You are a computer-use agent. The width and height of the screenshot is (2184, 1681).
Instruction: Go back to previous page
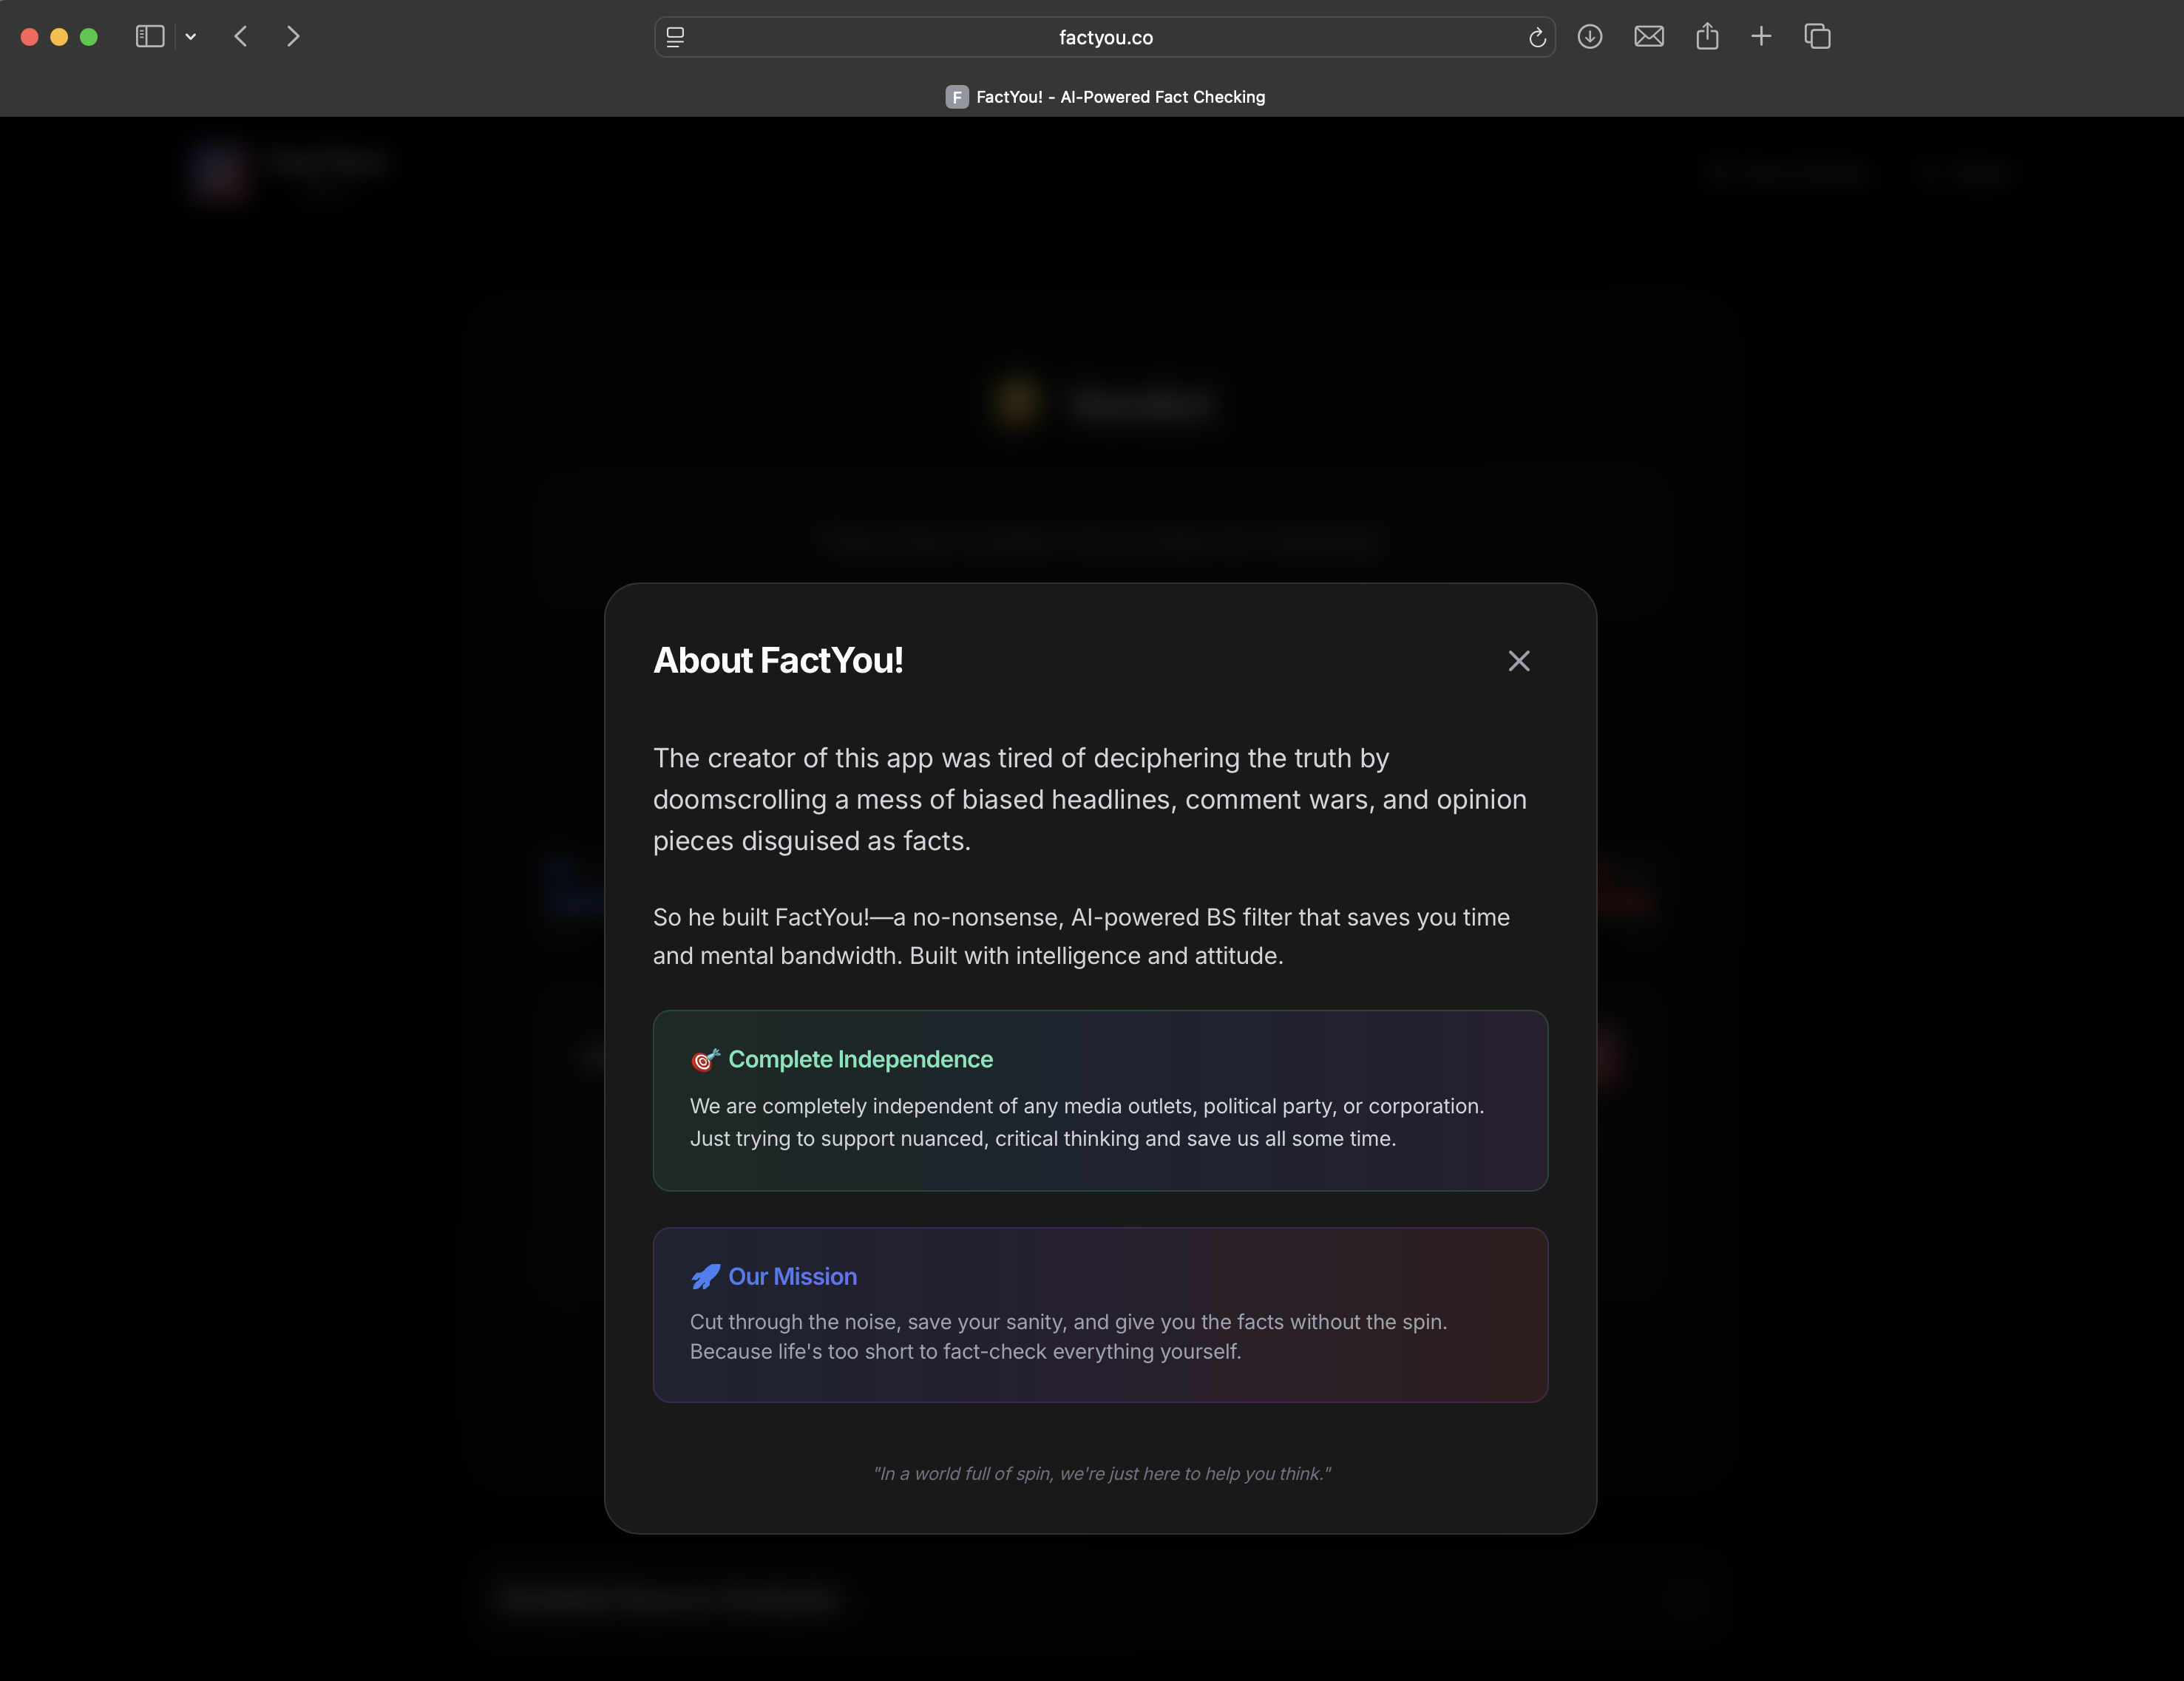coord(241,37)
